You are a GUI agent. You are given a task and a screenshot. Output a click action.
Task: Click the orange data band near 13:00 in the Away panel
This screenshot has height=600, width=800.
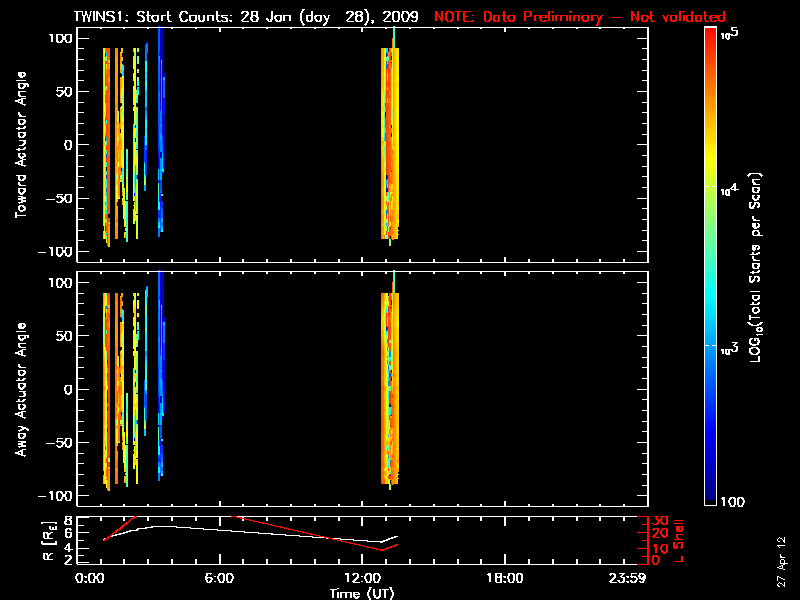point(390,390)
